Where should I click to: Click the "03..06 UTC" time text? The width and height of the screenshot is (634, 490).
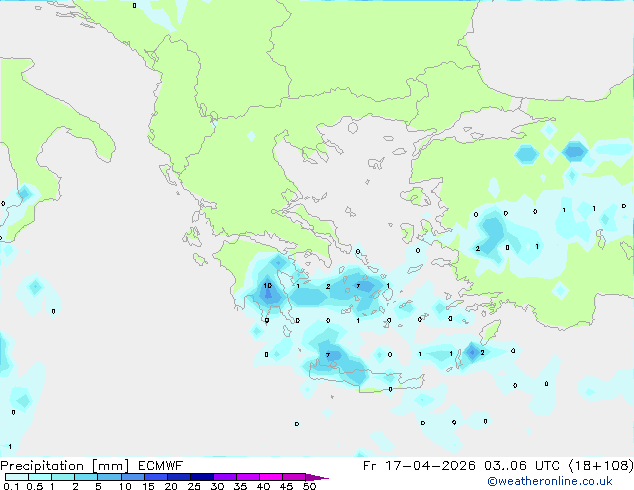pyautogui.click(x=522, y=466)
